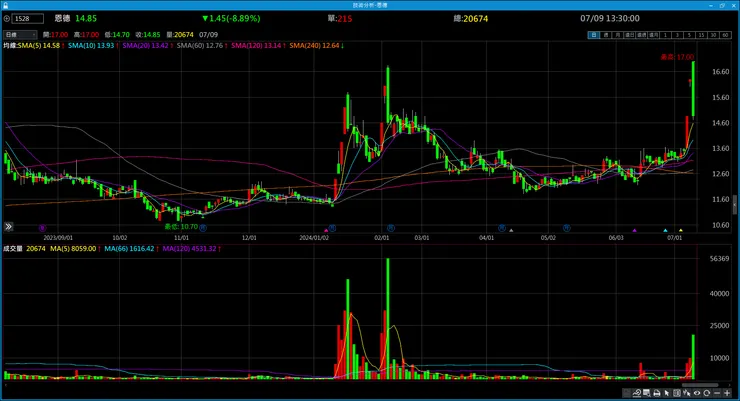Viewport: 740px width, 401px height.
Task: Click the blue circle event marker after 11/01
Action: click(x=203, y=228)
